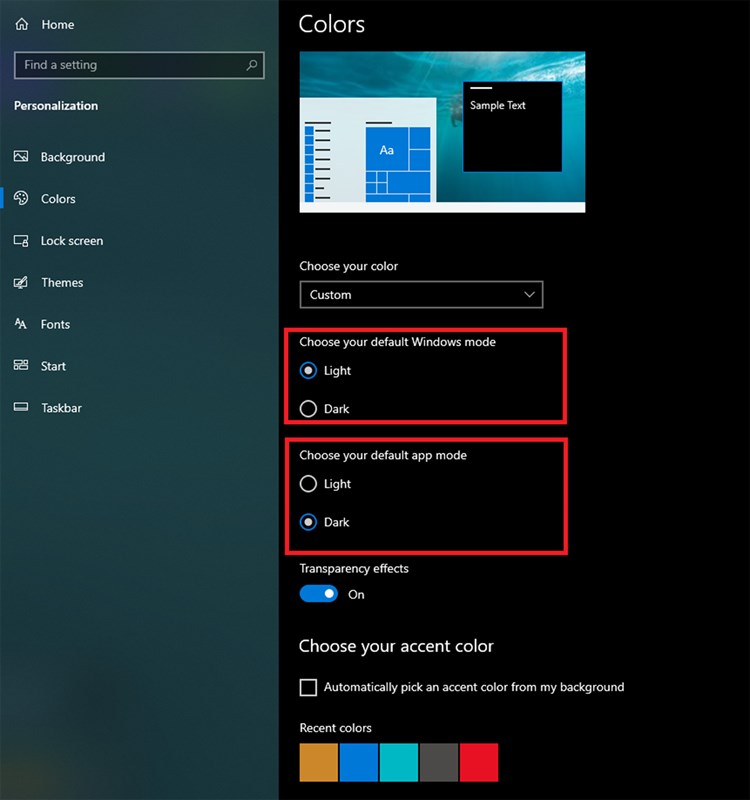Click the Colors palette icon

21,198
